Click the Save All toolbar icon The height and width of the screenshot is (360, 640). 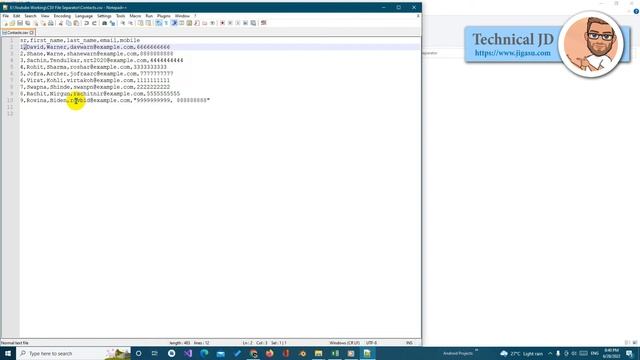click(27, 23)
